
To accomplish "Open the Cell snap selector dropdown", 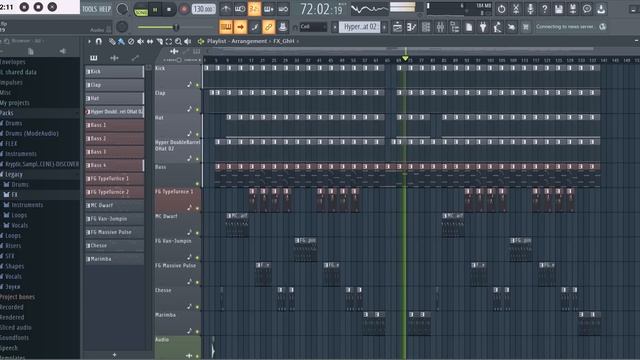I will click(x=313, y=27).
